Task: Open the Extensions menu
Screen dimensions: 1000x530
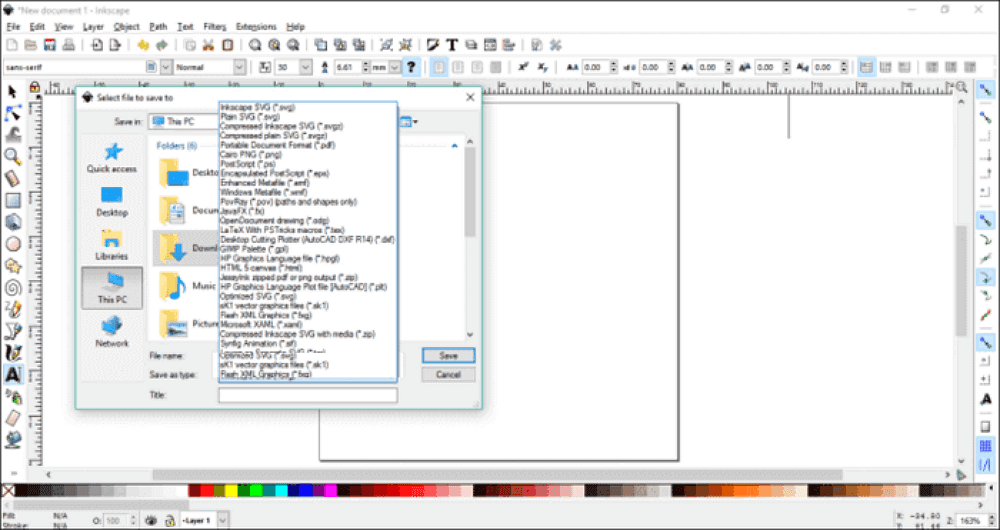Action: [x=256, y=27]
